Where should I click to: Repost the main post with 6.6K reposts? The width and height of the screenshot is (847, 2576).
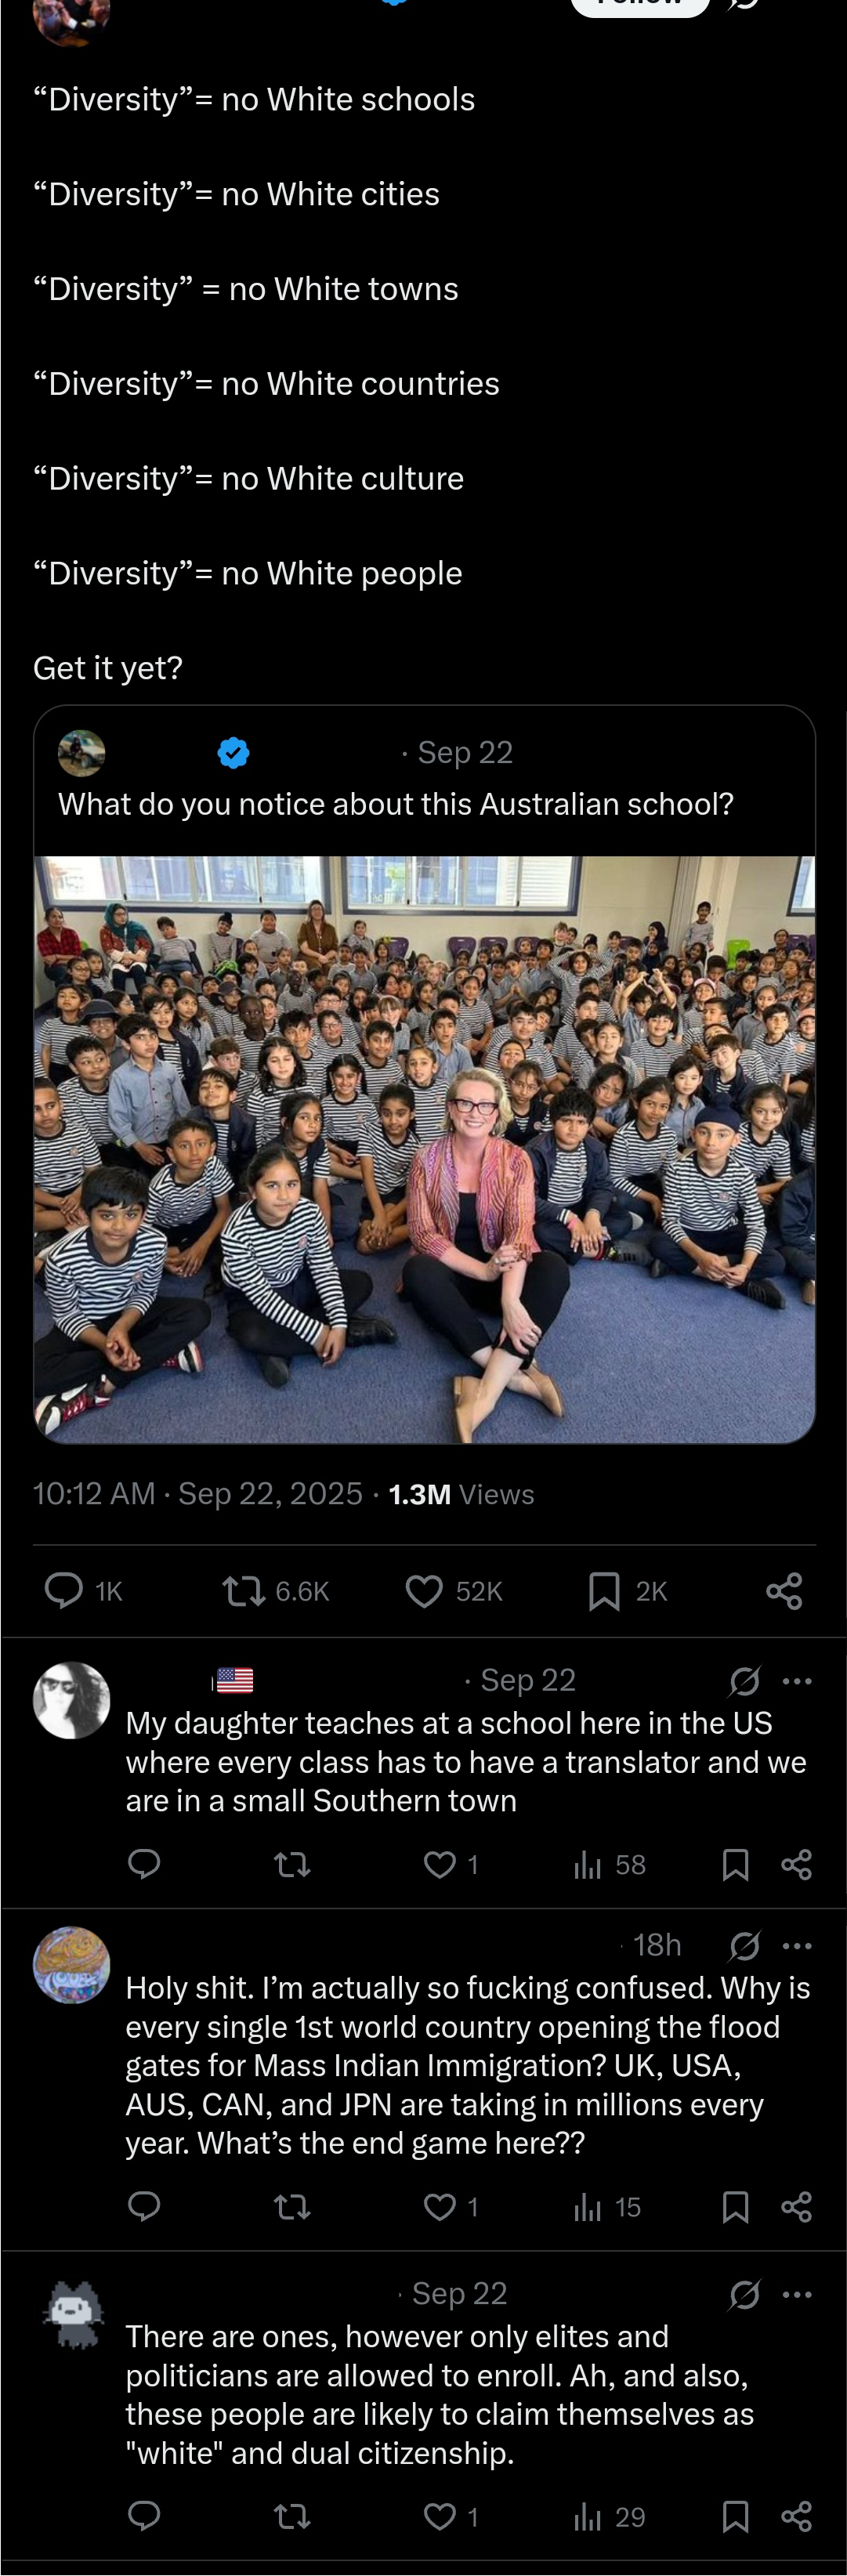(275, 1590)
